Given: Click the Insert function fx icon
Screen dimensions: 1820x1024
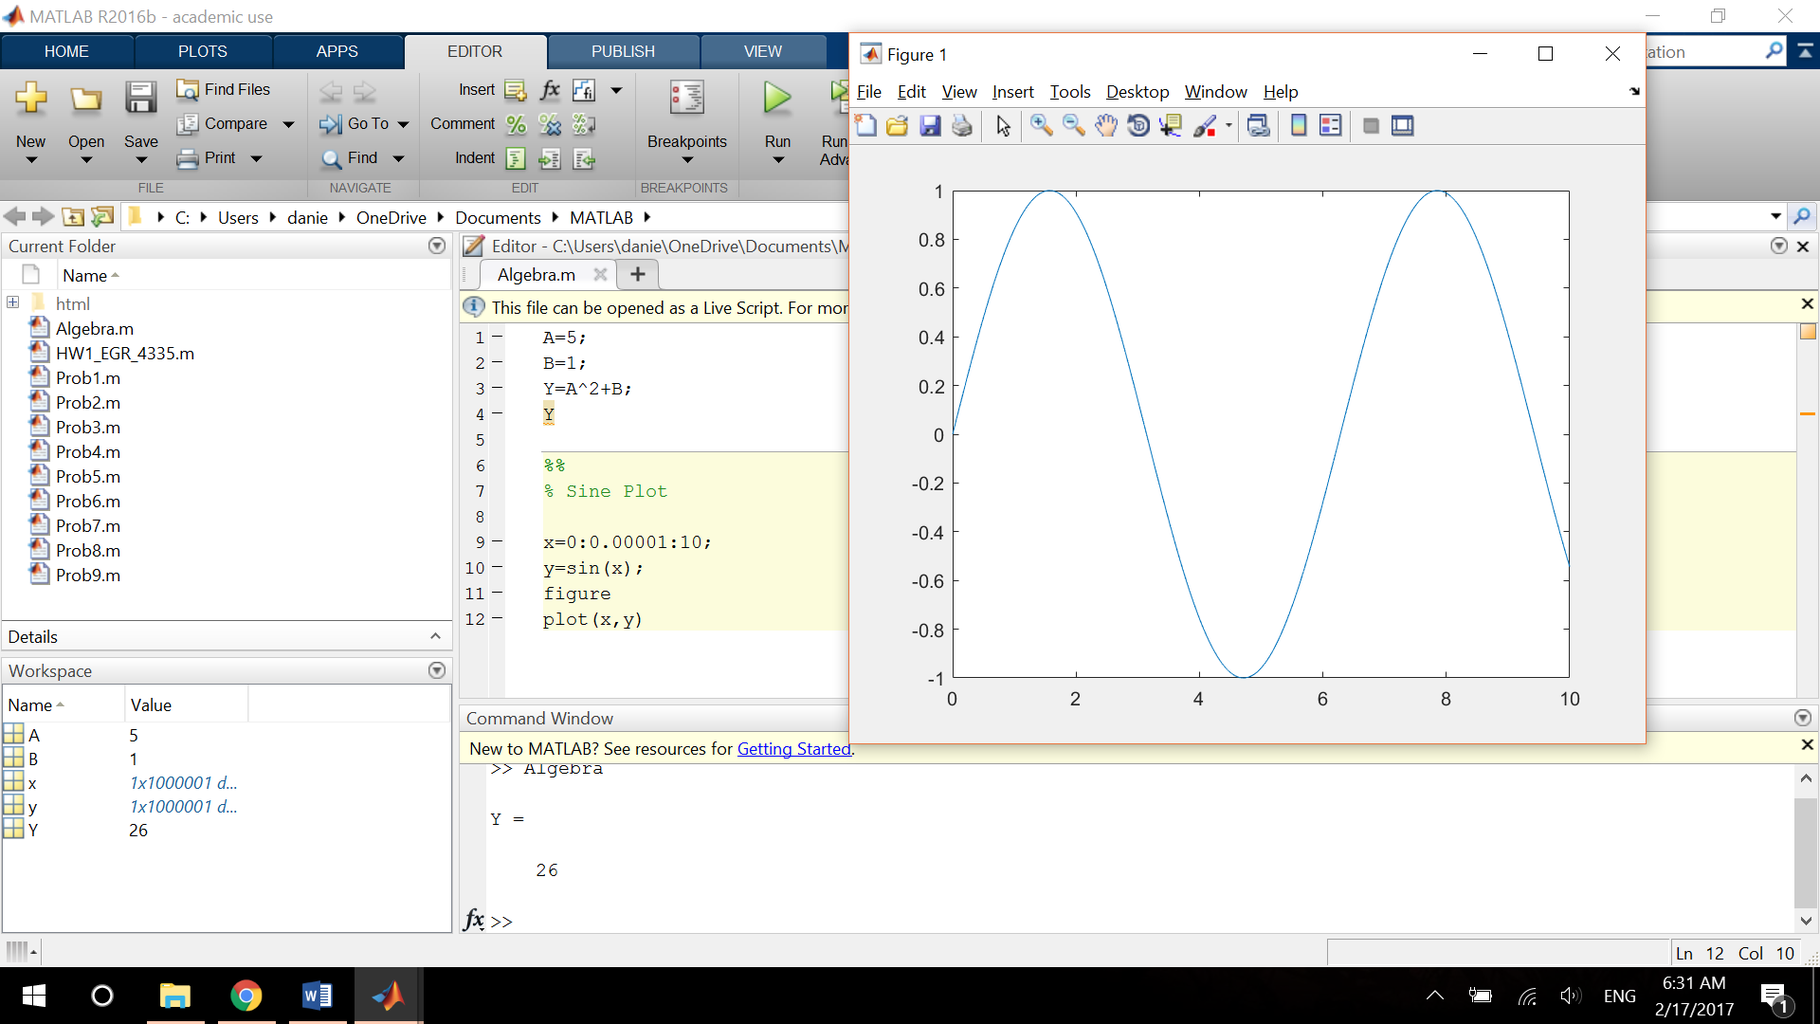Looking at the screenshot, I should [x=550, y=90].
